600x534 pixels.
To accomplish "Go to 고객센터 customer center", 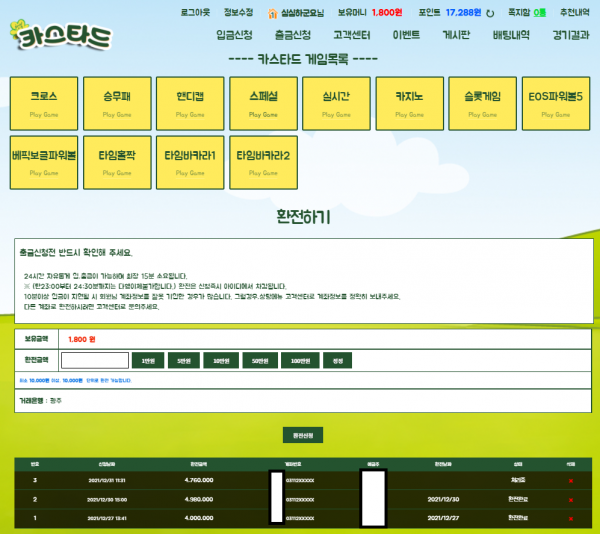I will click(352, 35).
